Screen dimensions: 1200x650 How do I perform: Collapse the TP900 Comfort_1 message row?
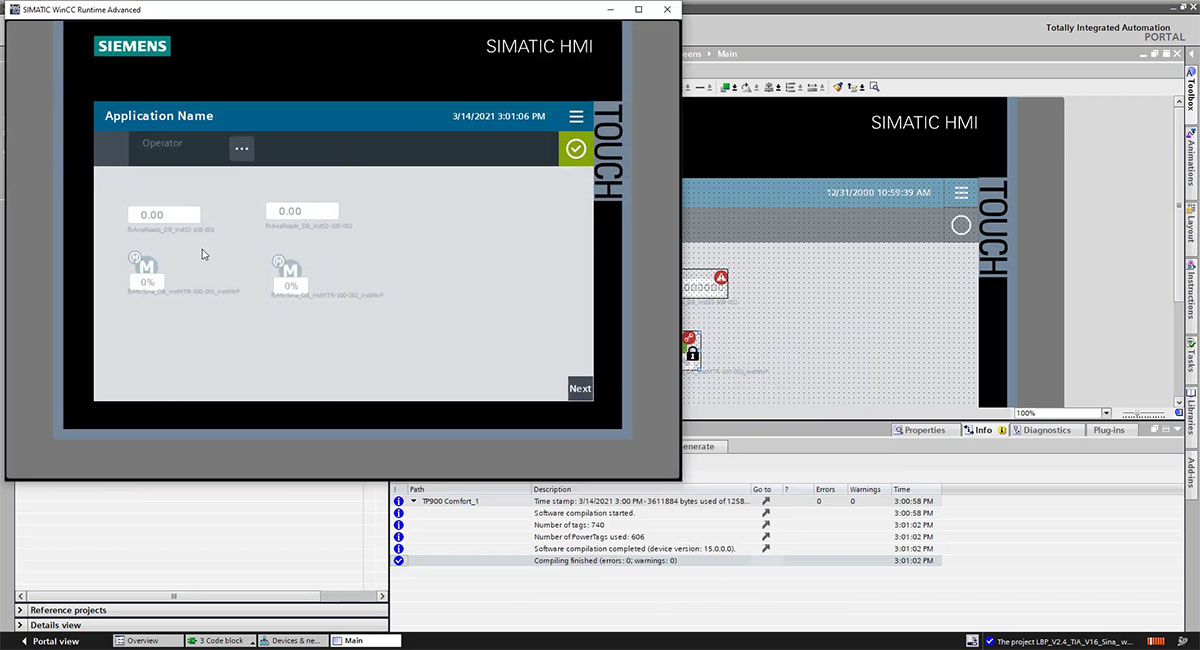click(x=414, y=501)
